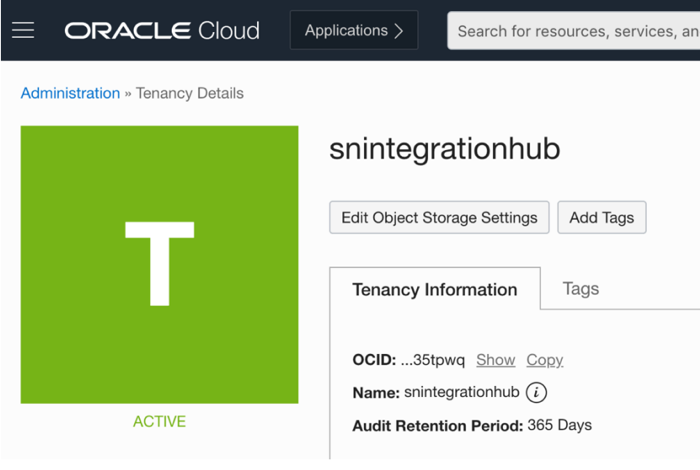
Task: Click the Tenancy Details breadcrumb text
Action: (190, 93)
